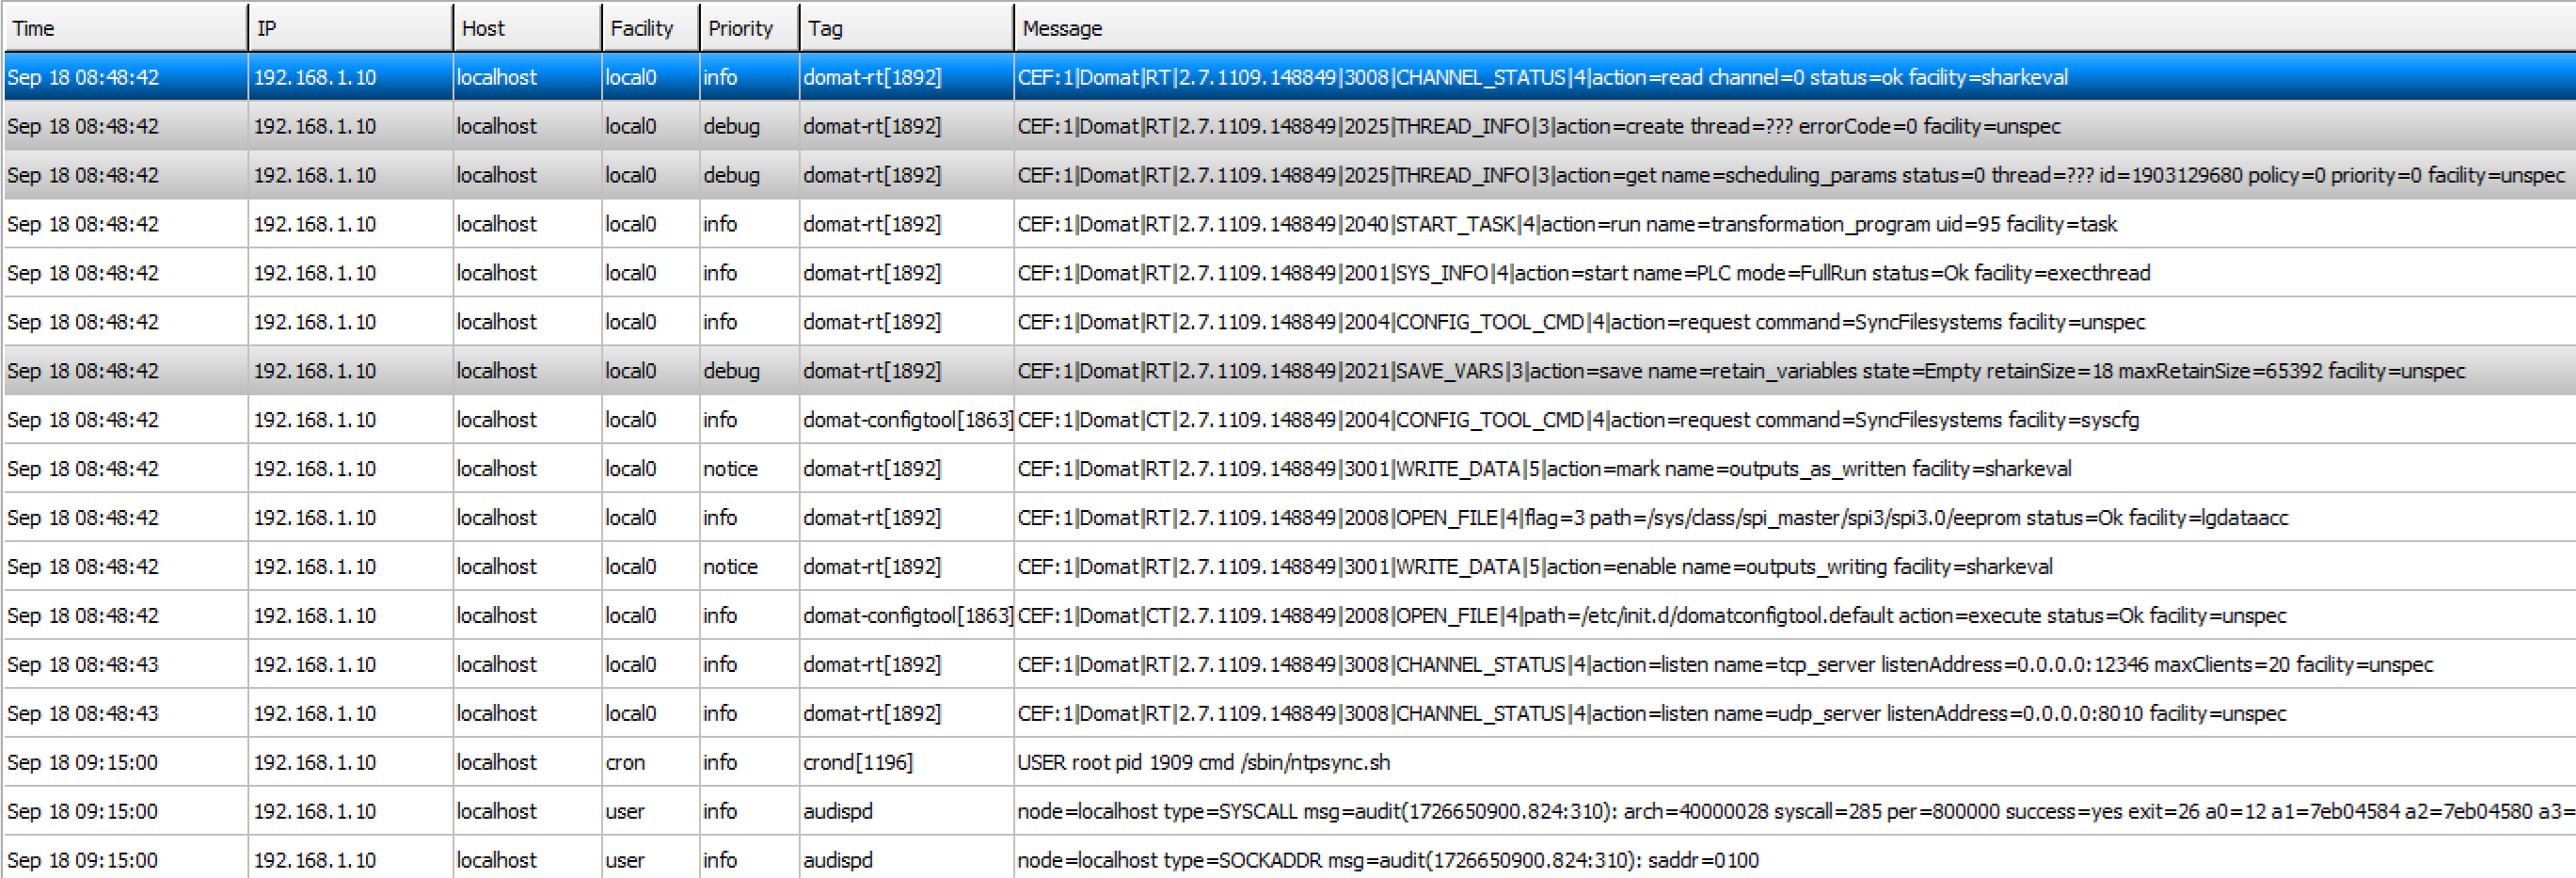The width and height of the screenshot is (2576, 878).
Task: Select the CHANNEL_STATUS action=read channel=0 message
Action: [1542, 77]
